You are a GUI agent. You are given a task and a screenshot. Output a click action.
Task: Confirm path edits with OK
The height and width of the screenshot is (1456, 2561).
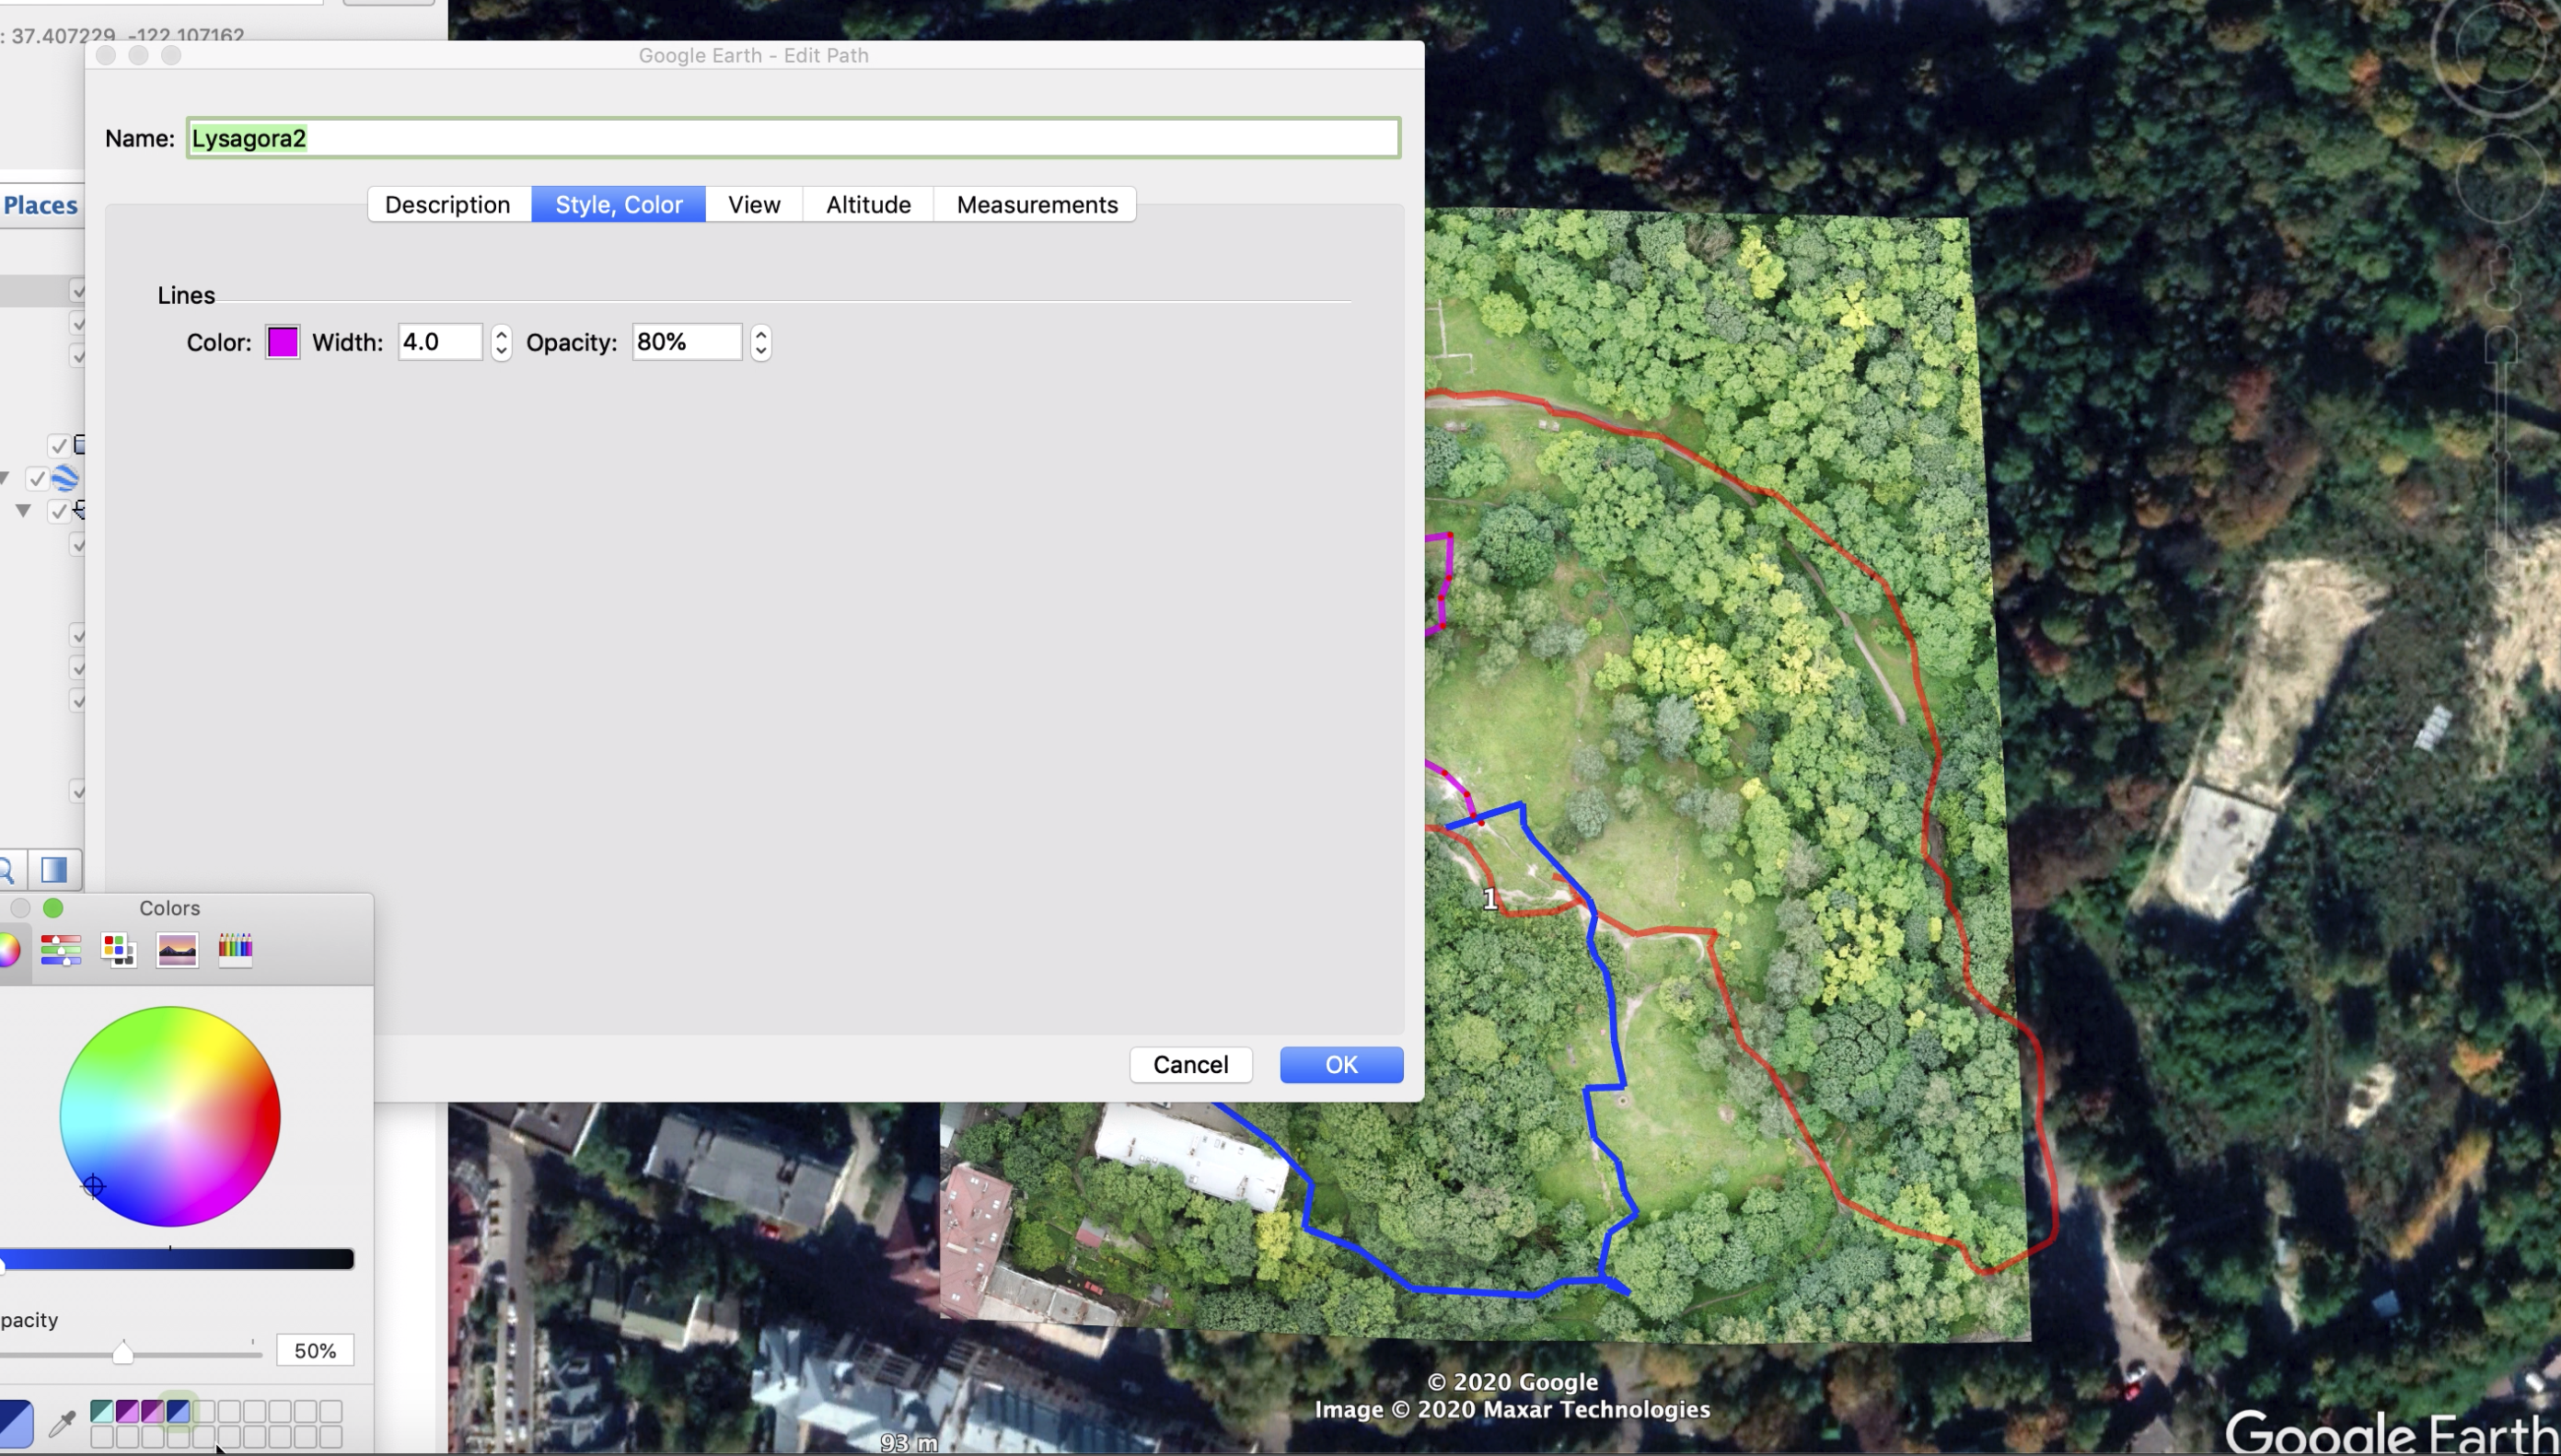1340,1064
